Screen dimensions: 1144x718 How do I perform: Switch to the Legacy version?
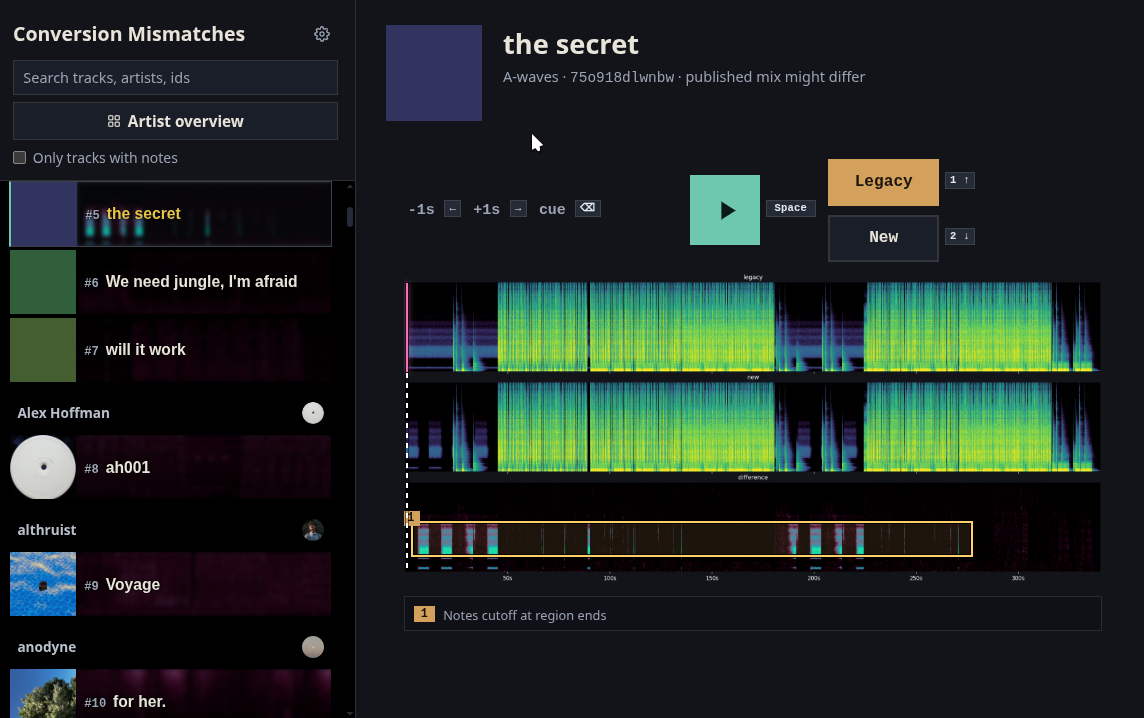coord(884,182)
